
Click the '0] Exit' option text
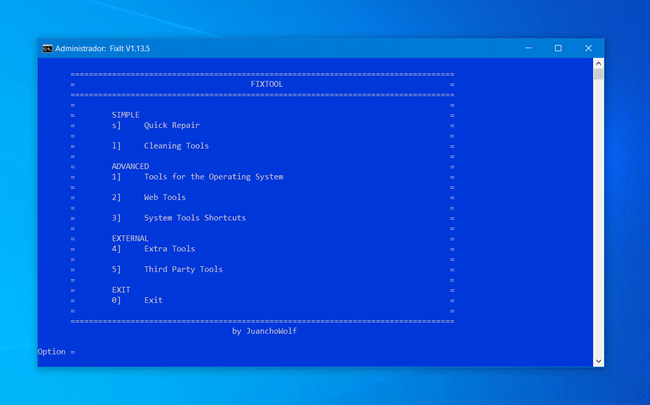(137, 300)
